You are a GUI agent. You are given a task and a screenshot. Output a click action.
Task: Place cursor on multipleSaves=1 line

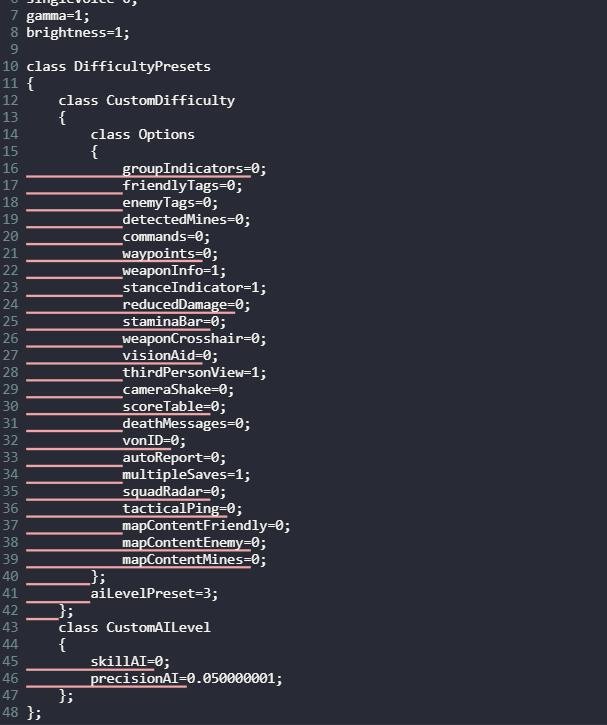tap(186, 474)
